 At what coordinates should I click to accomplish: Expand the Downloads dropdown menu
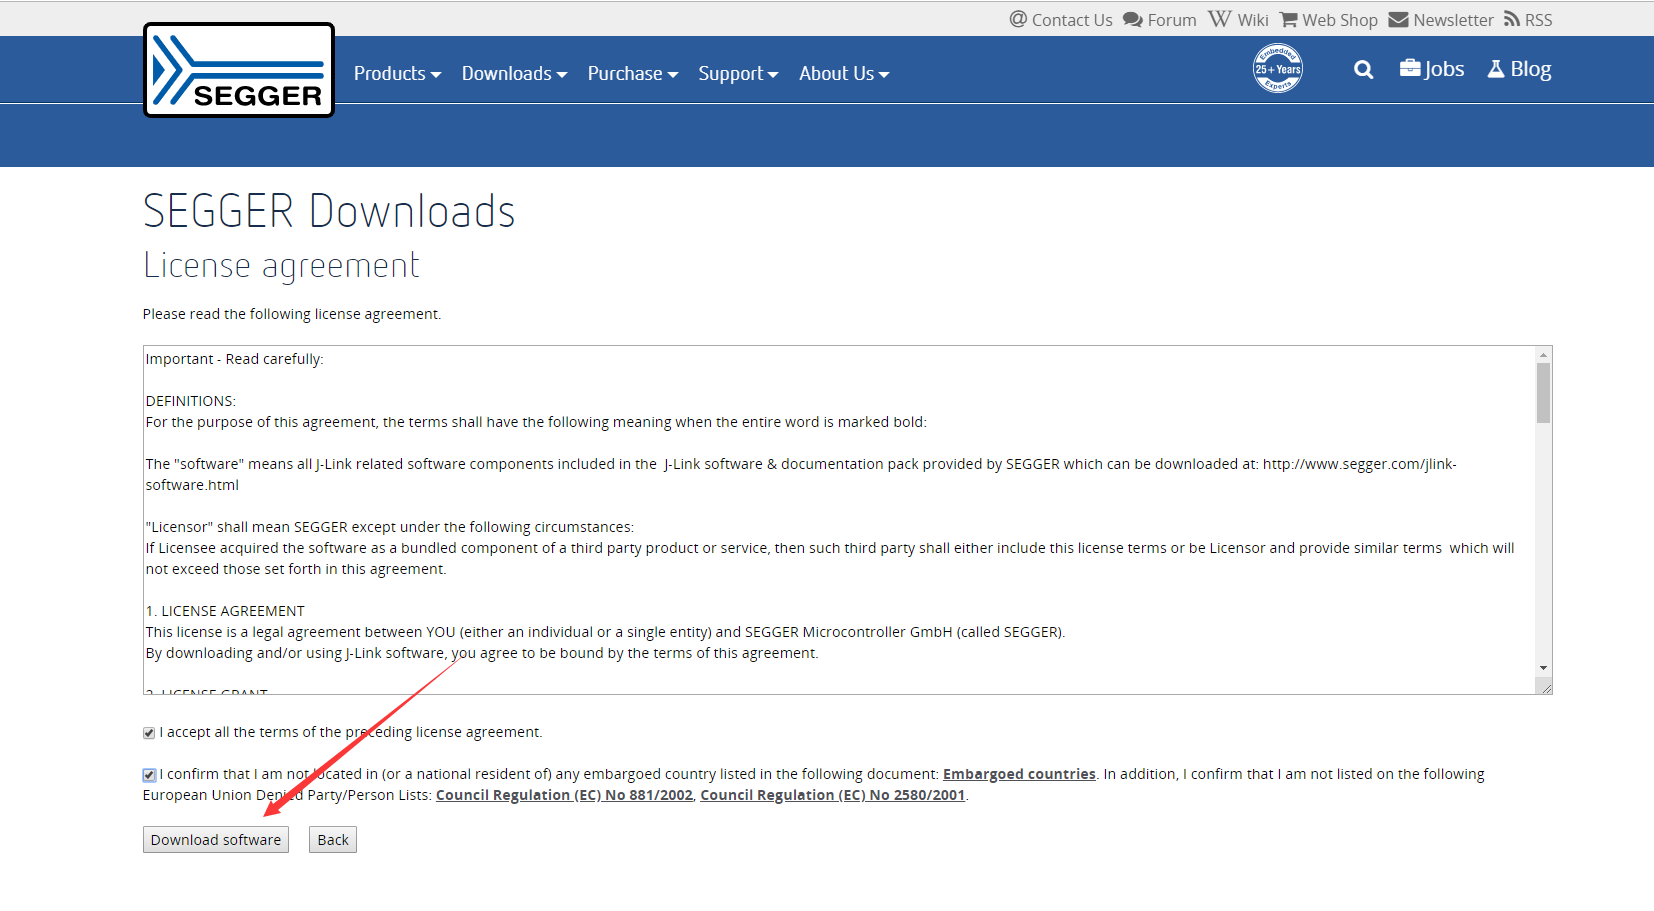[x=515, y=74]
